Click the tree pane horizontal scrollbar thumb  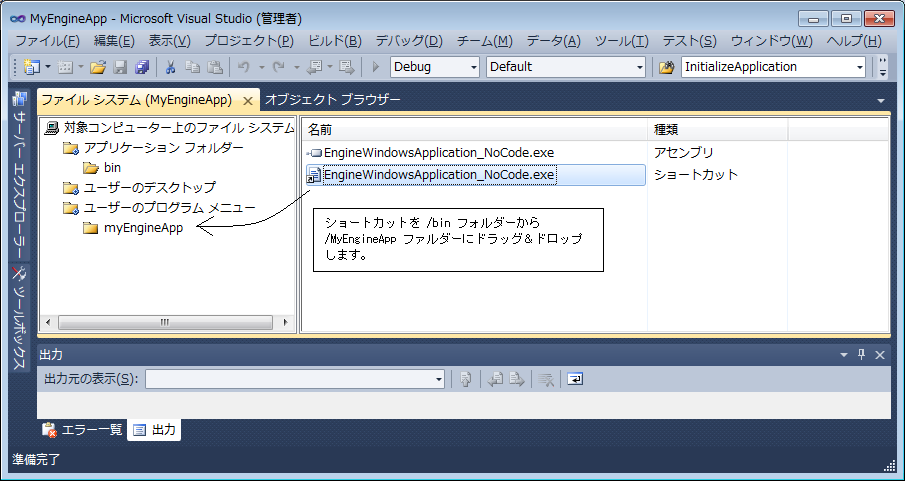165,322
